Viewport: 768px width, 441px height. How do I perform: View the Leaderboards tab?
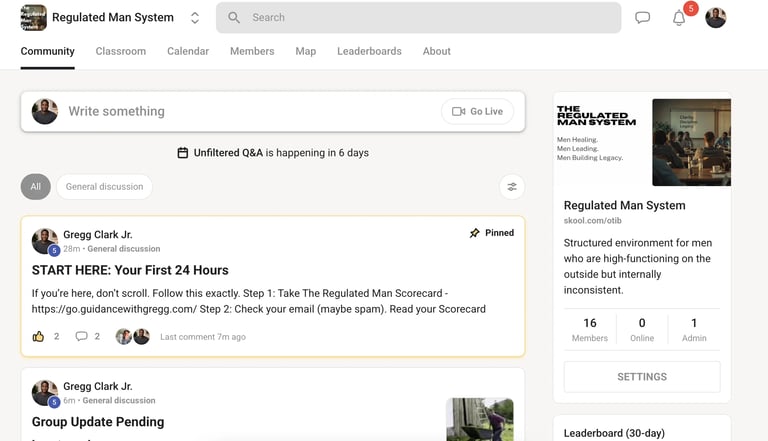point(369,51)
